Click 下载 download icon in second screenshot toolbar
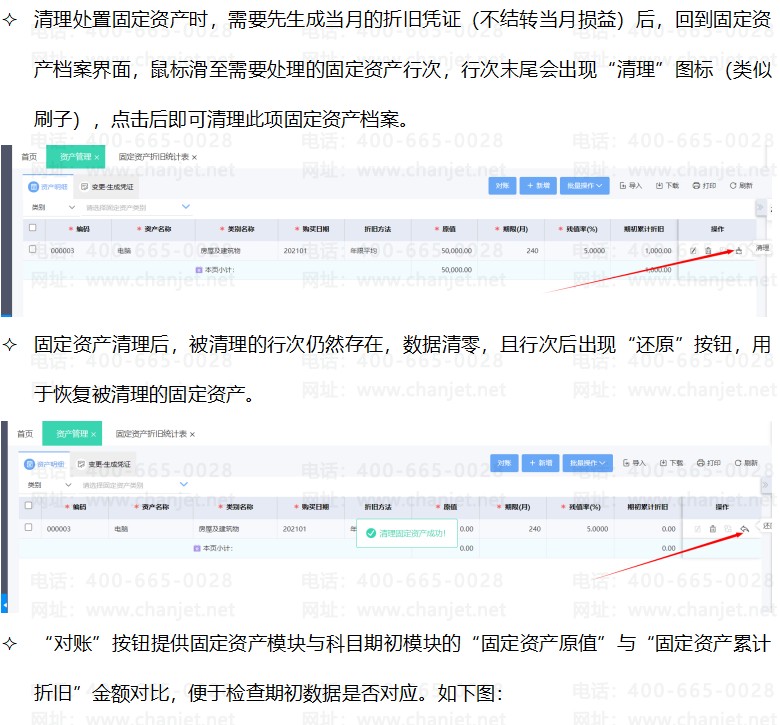 [663, 463]
